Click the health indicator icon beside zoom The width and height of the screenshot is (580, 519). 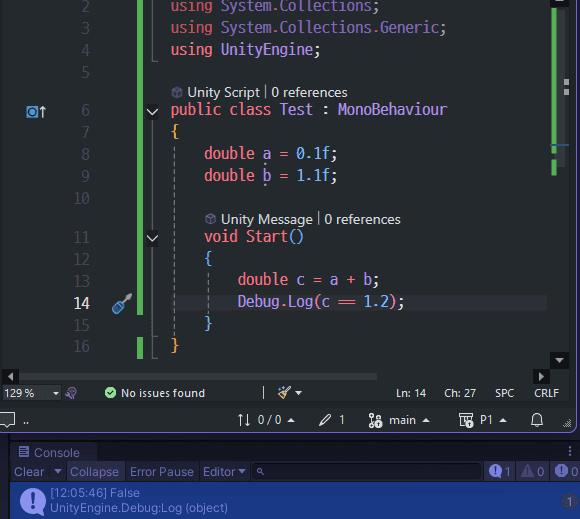pos(71,393)
